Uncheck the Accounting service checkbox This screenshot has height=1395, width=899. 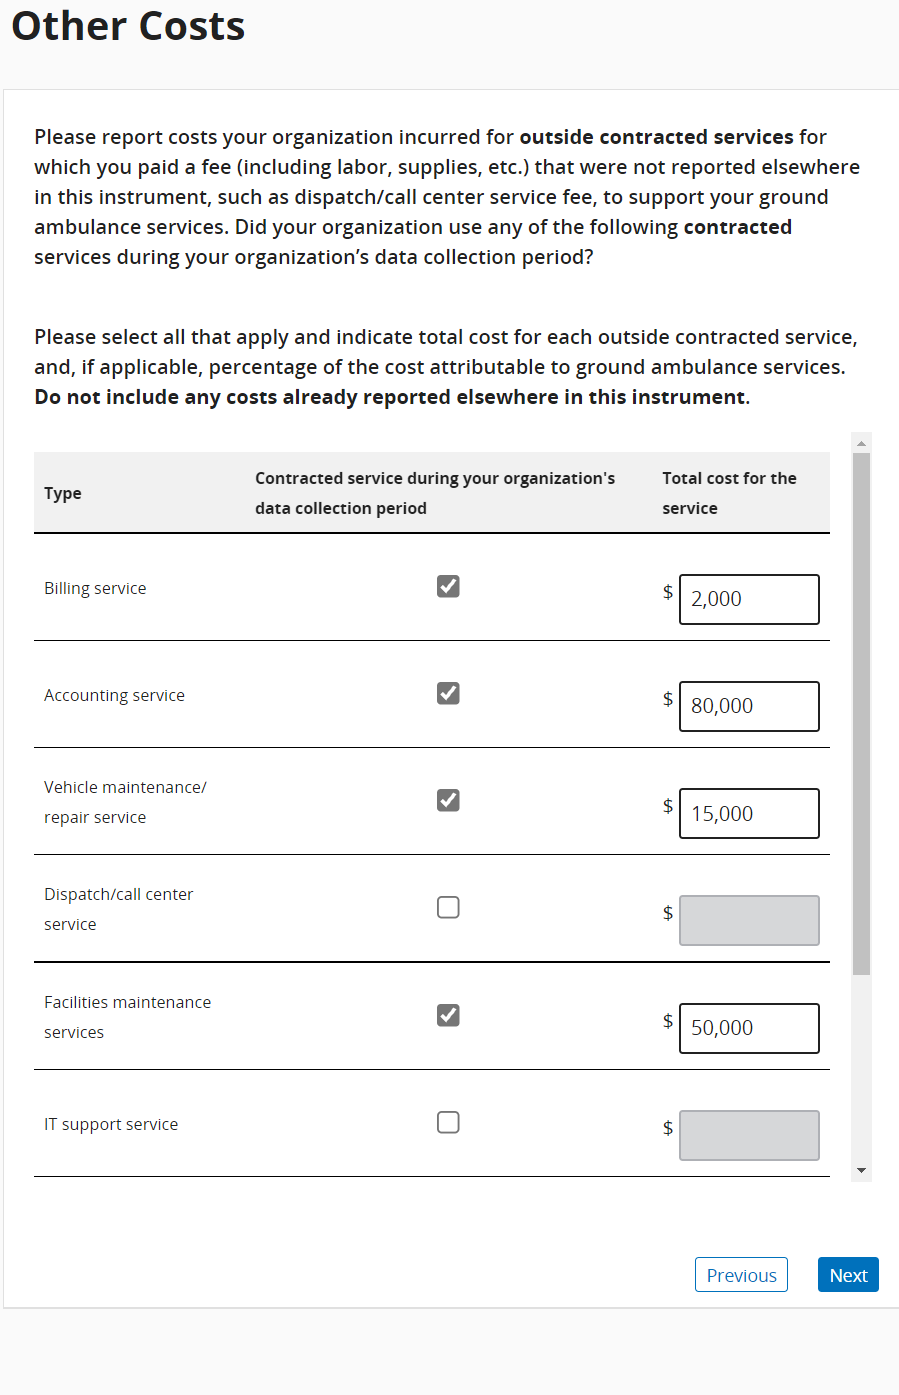point(448,693)
